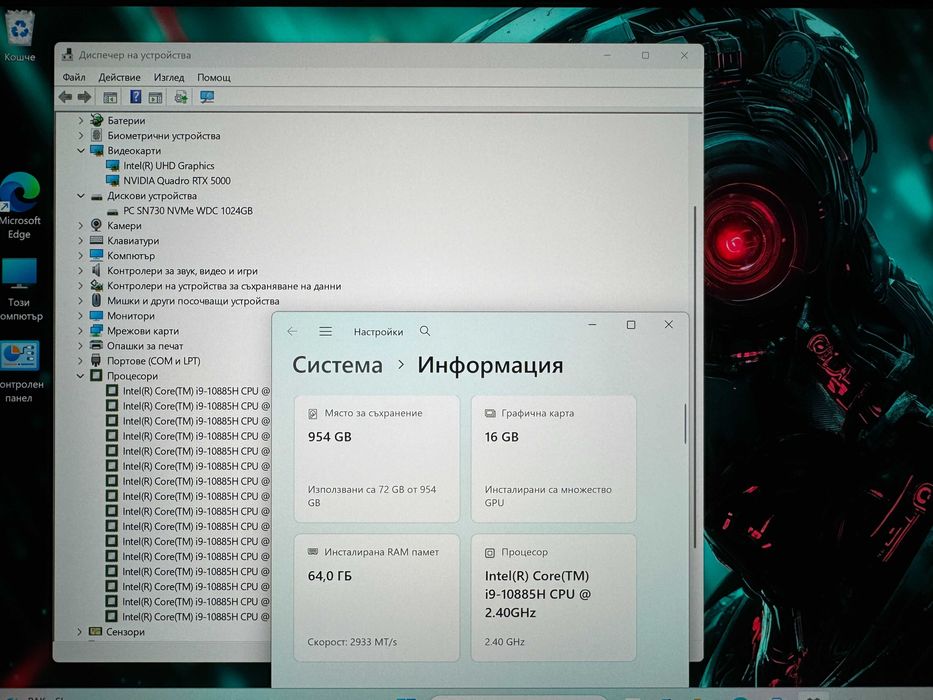Click the Скорост: 2933 MT/s text
Screen dimensions: 933x700
[x=352, y=642]
